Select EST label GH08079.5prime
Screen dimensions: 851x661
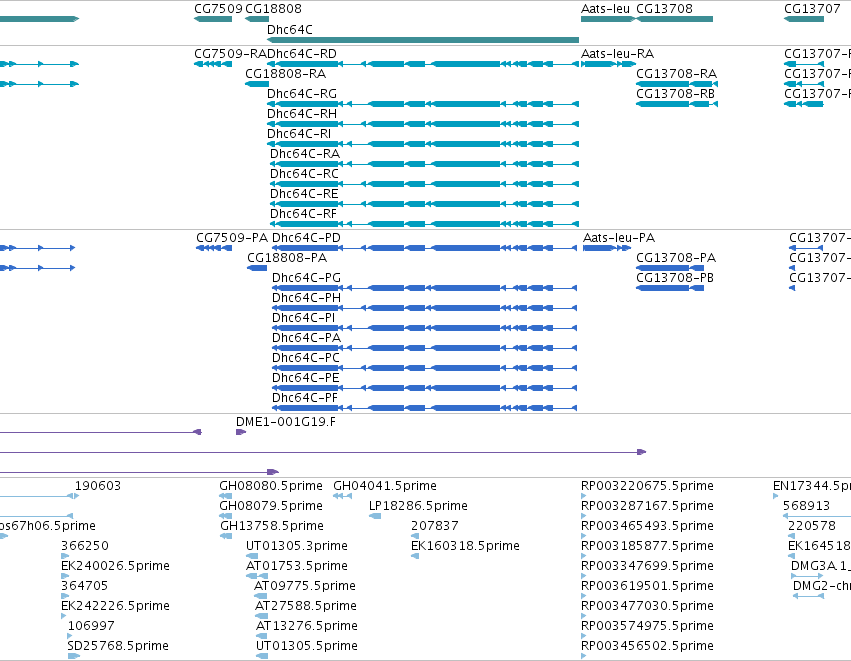271,506
